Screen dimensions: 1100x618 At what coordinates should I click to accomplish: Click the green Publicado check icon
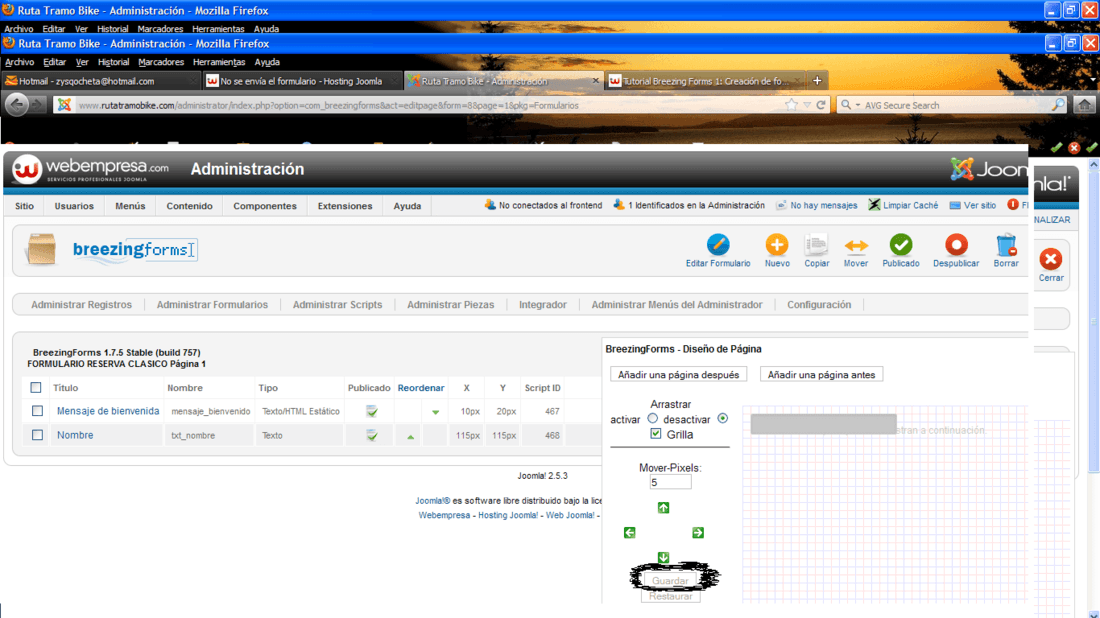(x=901, y=245)
